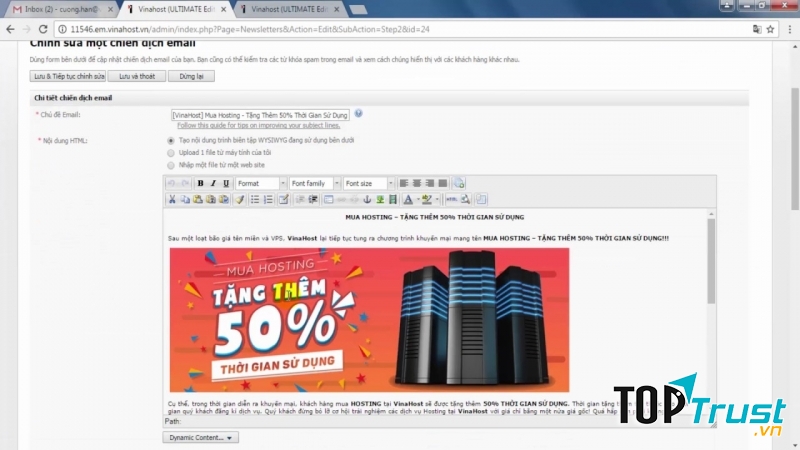Click the page's vertical scrollbar
This screenshot has width=800, height=450.
click(795, 148)
